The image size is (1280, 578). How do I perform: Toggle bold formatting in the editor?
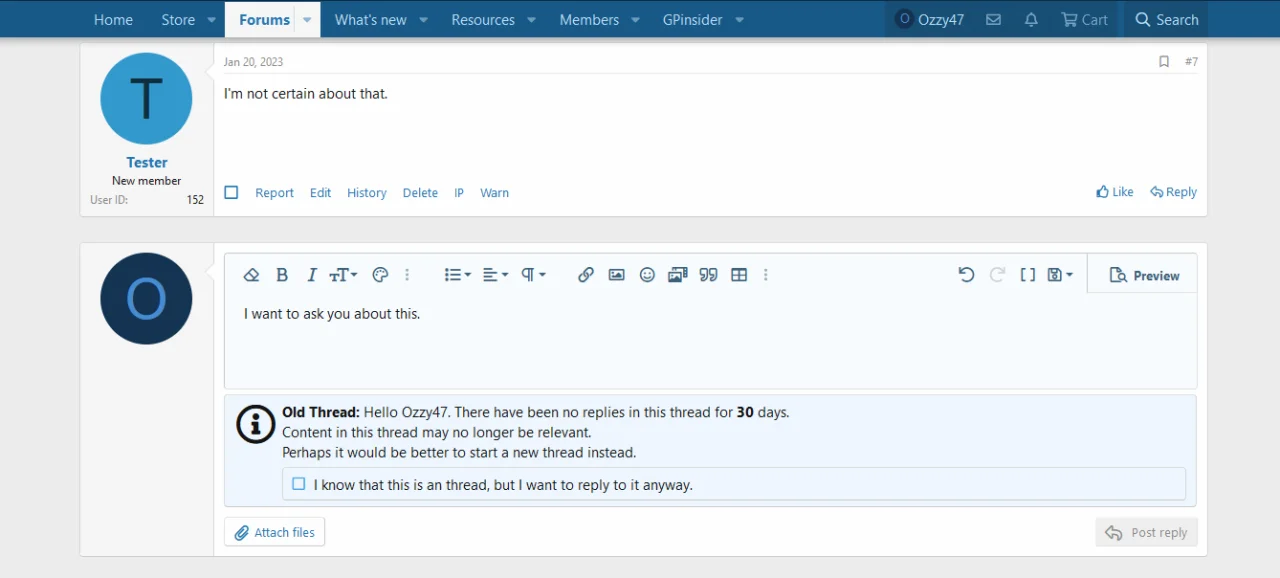[x=282, y=275]
